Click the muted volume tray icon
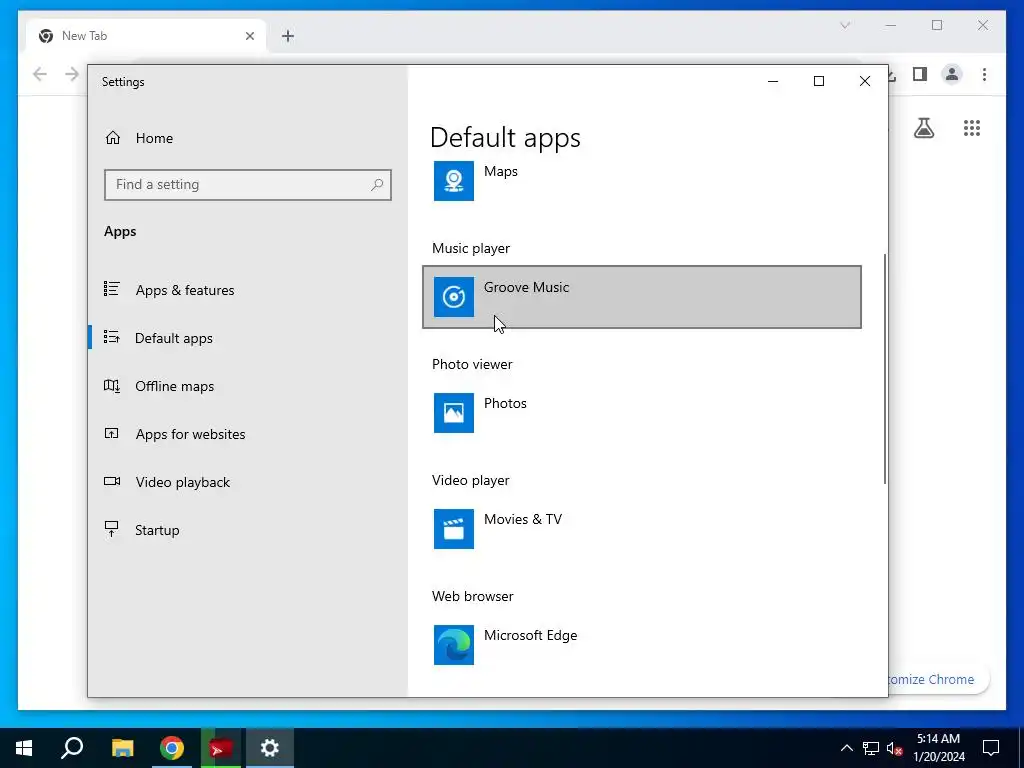The image size is (1024, 768). tap(894, 748)
